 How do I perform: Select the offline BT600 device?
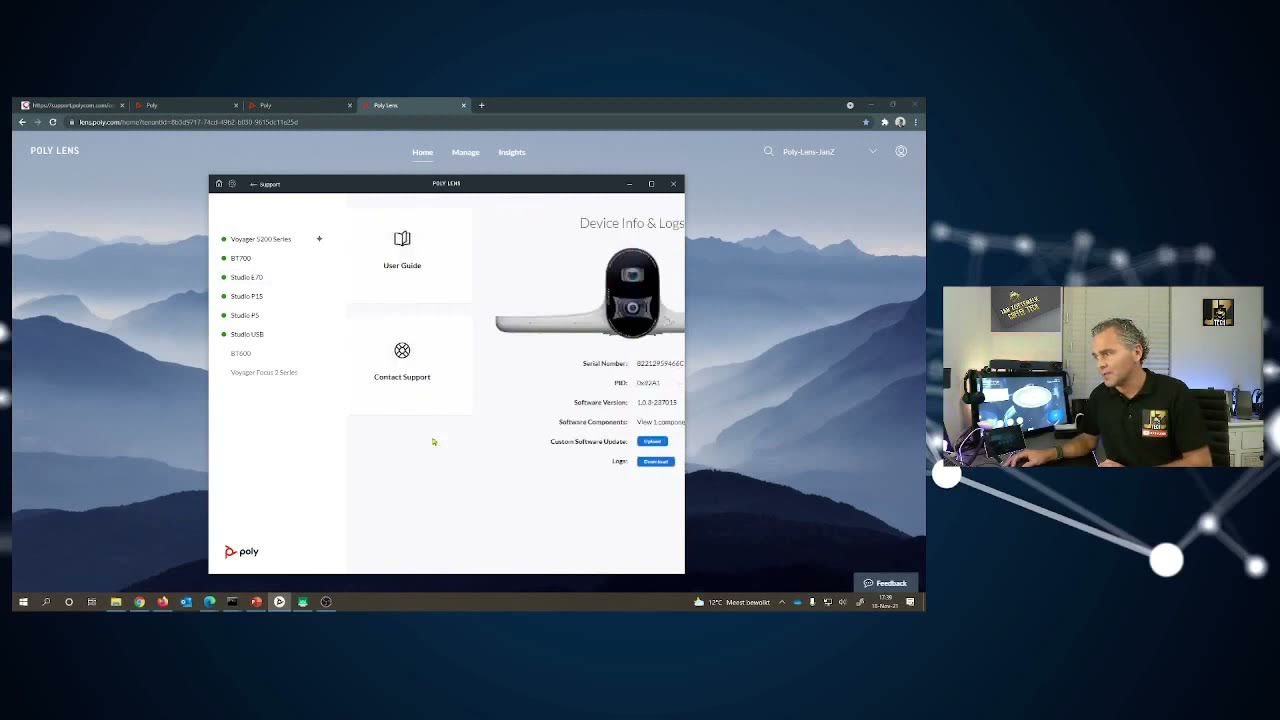[240, 353]
